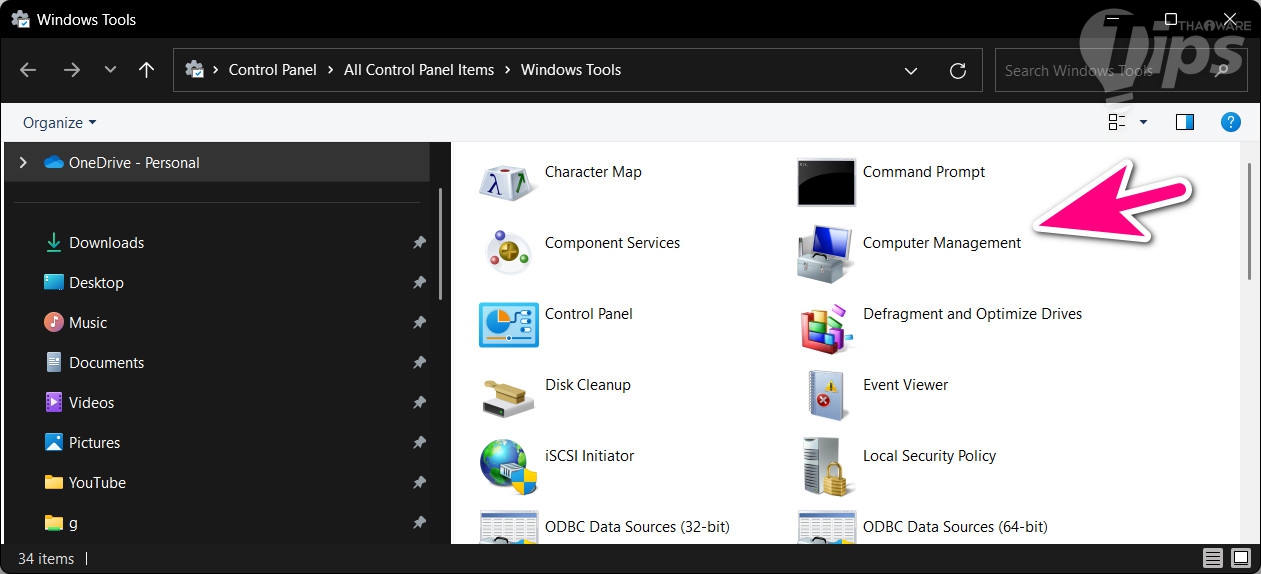1261x574 pixels.
Task: Select OneDrive - Personal in sidebar
Action: (x=218, y=162)
